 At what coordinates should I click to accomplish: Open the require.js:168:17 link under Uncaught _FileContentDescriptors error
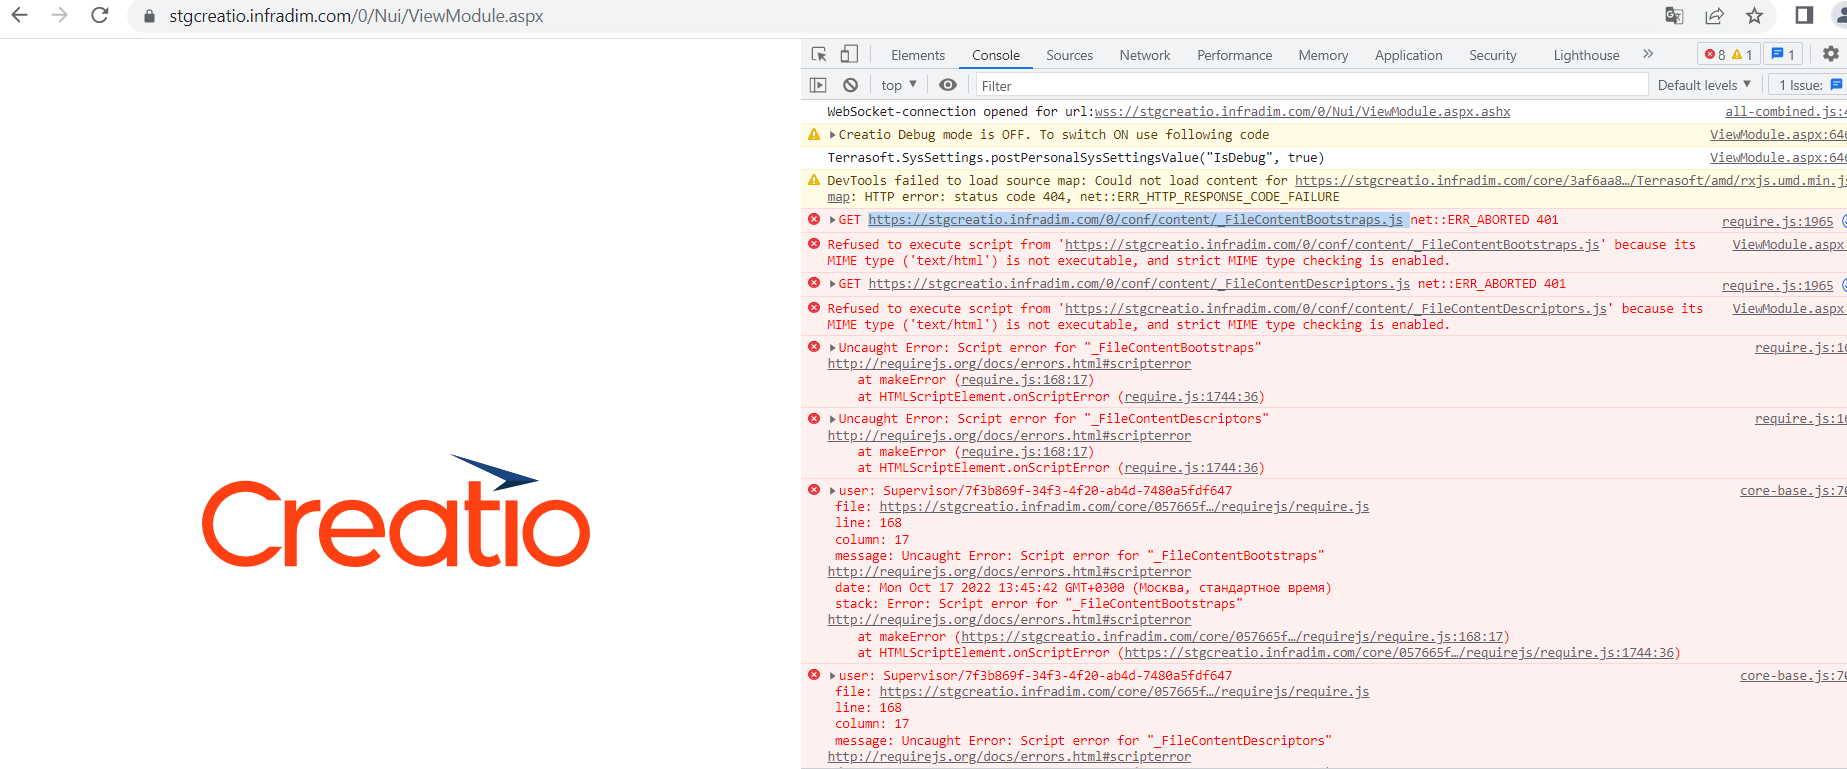click(1024, 451)
